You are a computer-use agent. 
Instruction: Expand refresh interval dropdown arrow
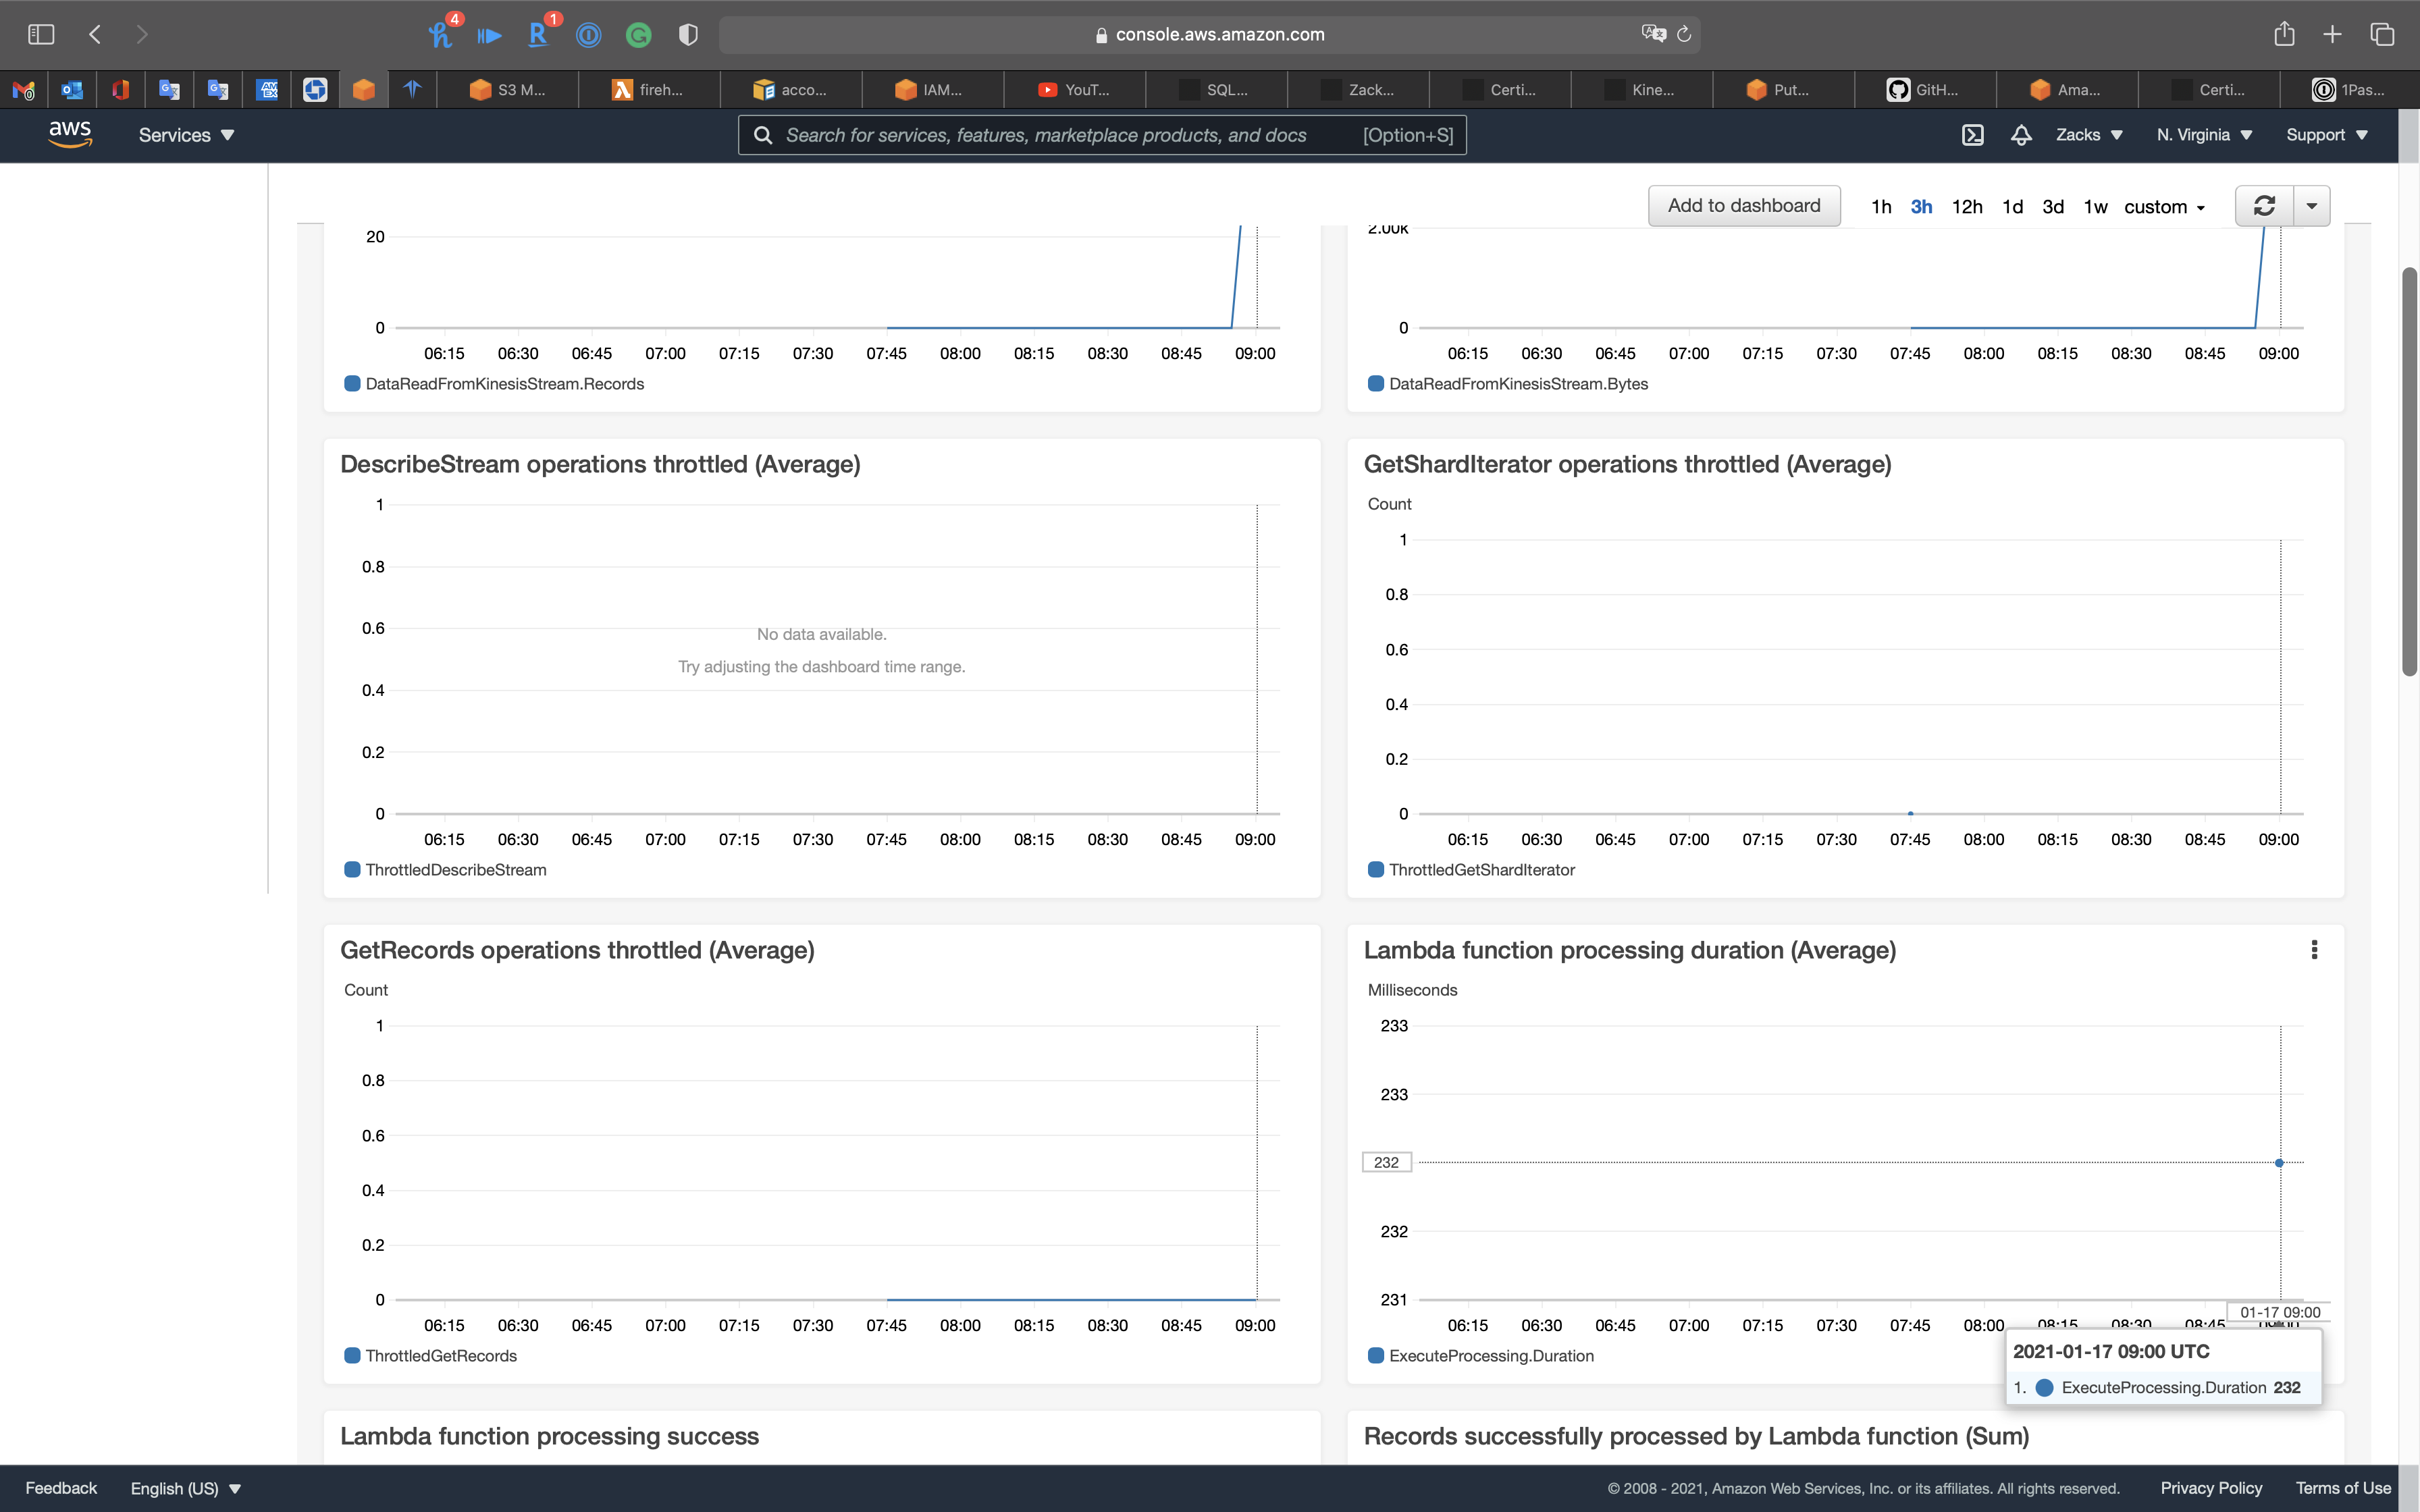(x=2312, y=206)
